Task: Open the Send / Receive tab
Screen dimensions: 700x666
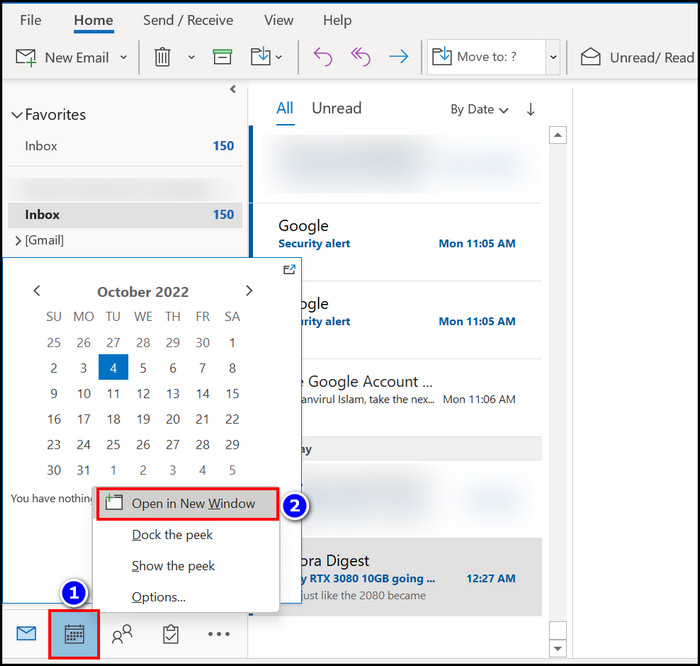Action: [188, 20]
